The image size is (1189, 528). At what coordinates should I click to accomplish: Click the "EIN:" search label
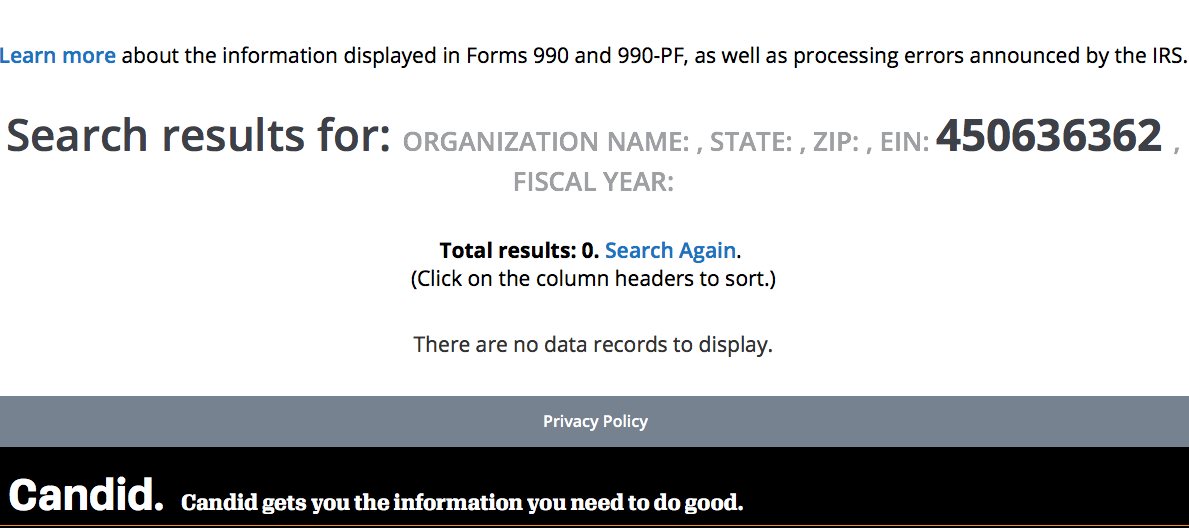pyautogui.click(x=904, y=143)
